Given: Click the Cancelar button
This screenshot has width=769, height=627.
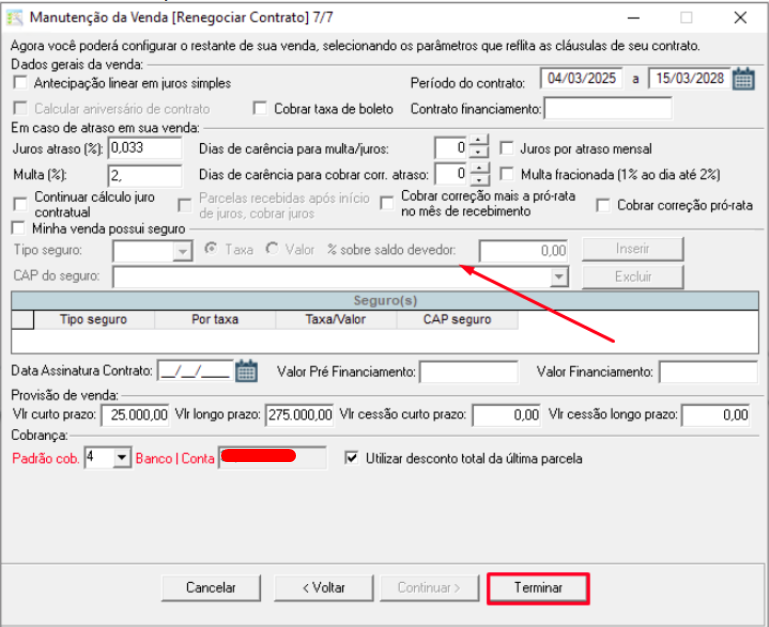Looking at the screenshot, I should 211,588.
